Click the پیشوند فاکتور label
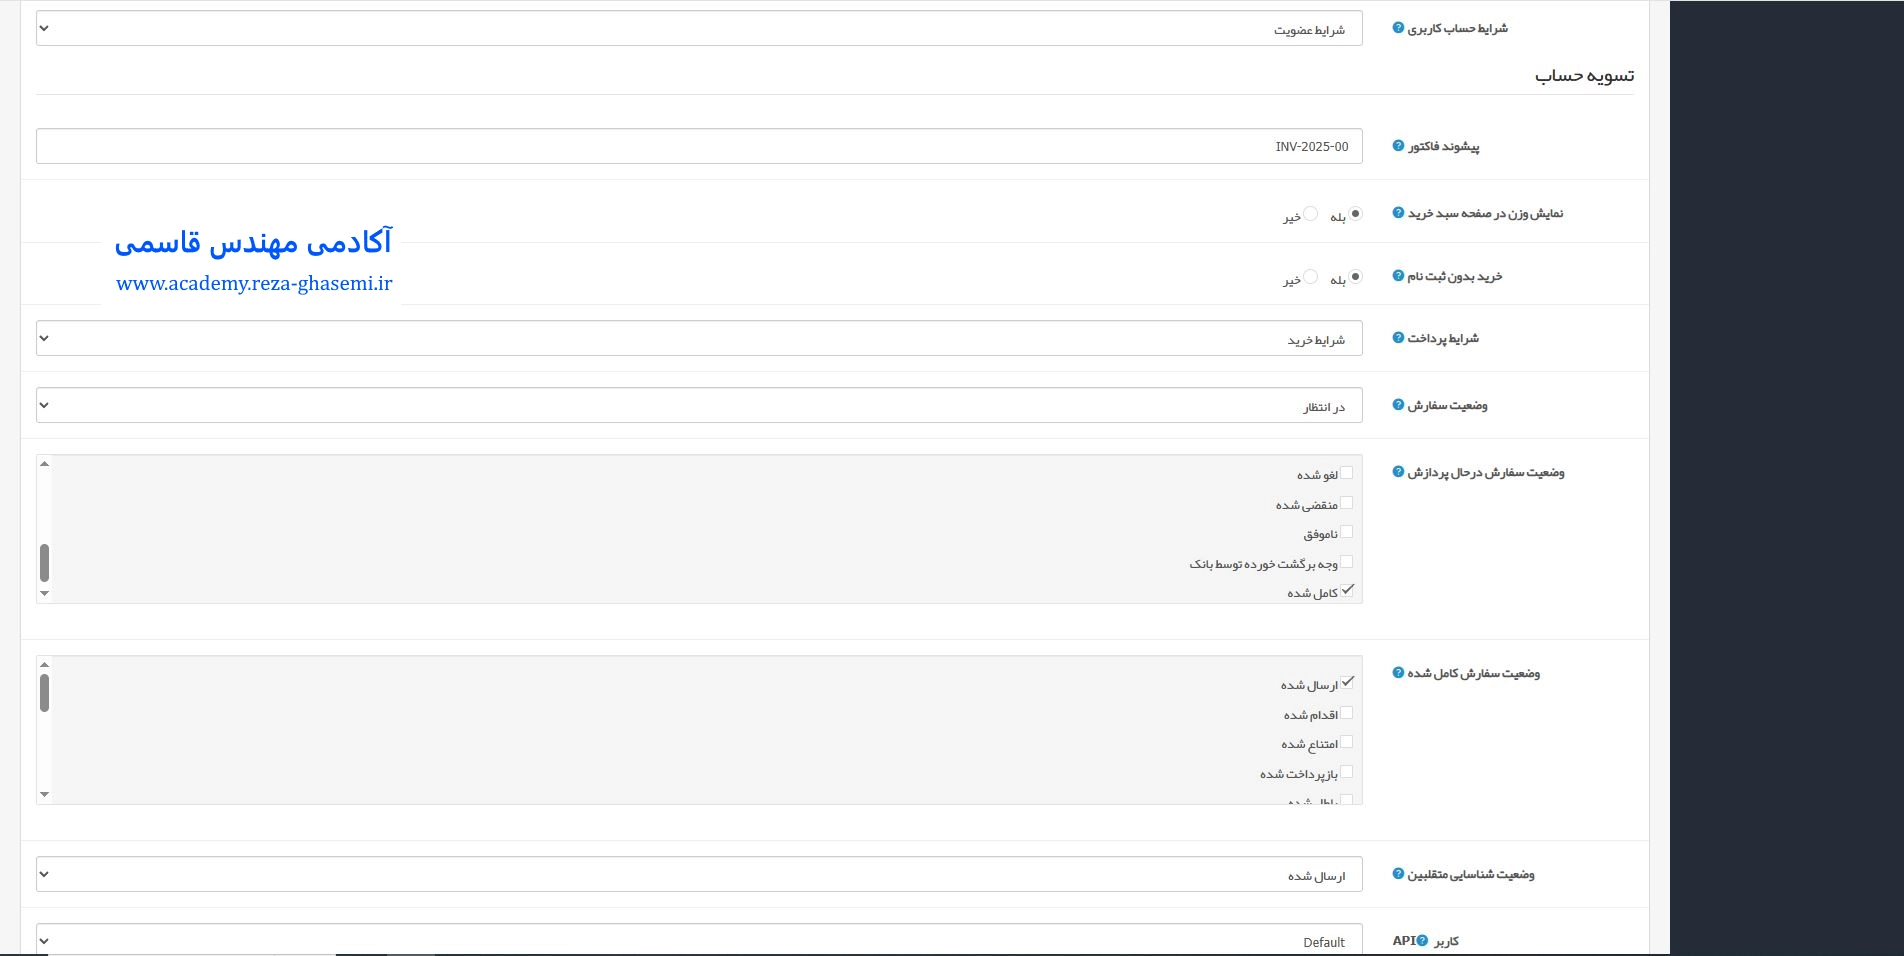 (x=1444, y=146)
